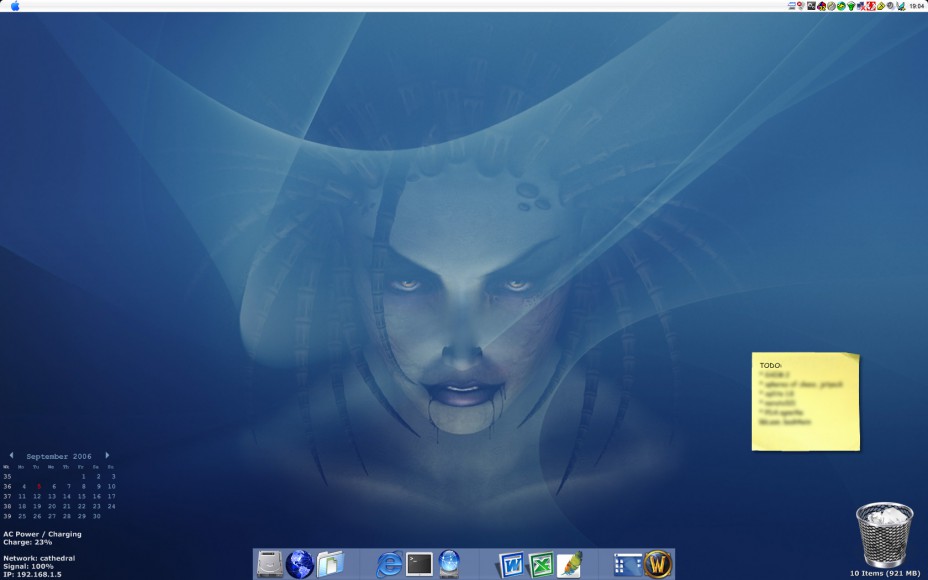Launch Microsoft Word from the dock
The image size is (928, 580).
[x=511, y=564]
